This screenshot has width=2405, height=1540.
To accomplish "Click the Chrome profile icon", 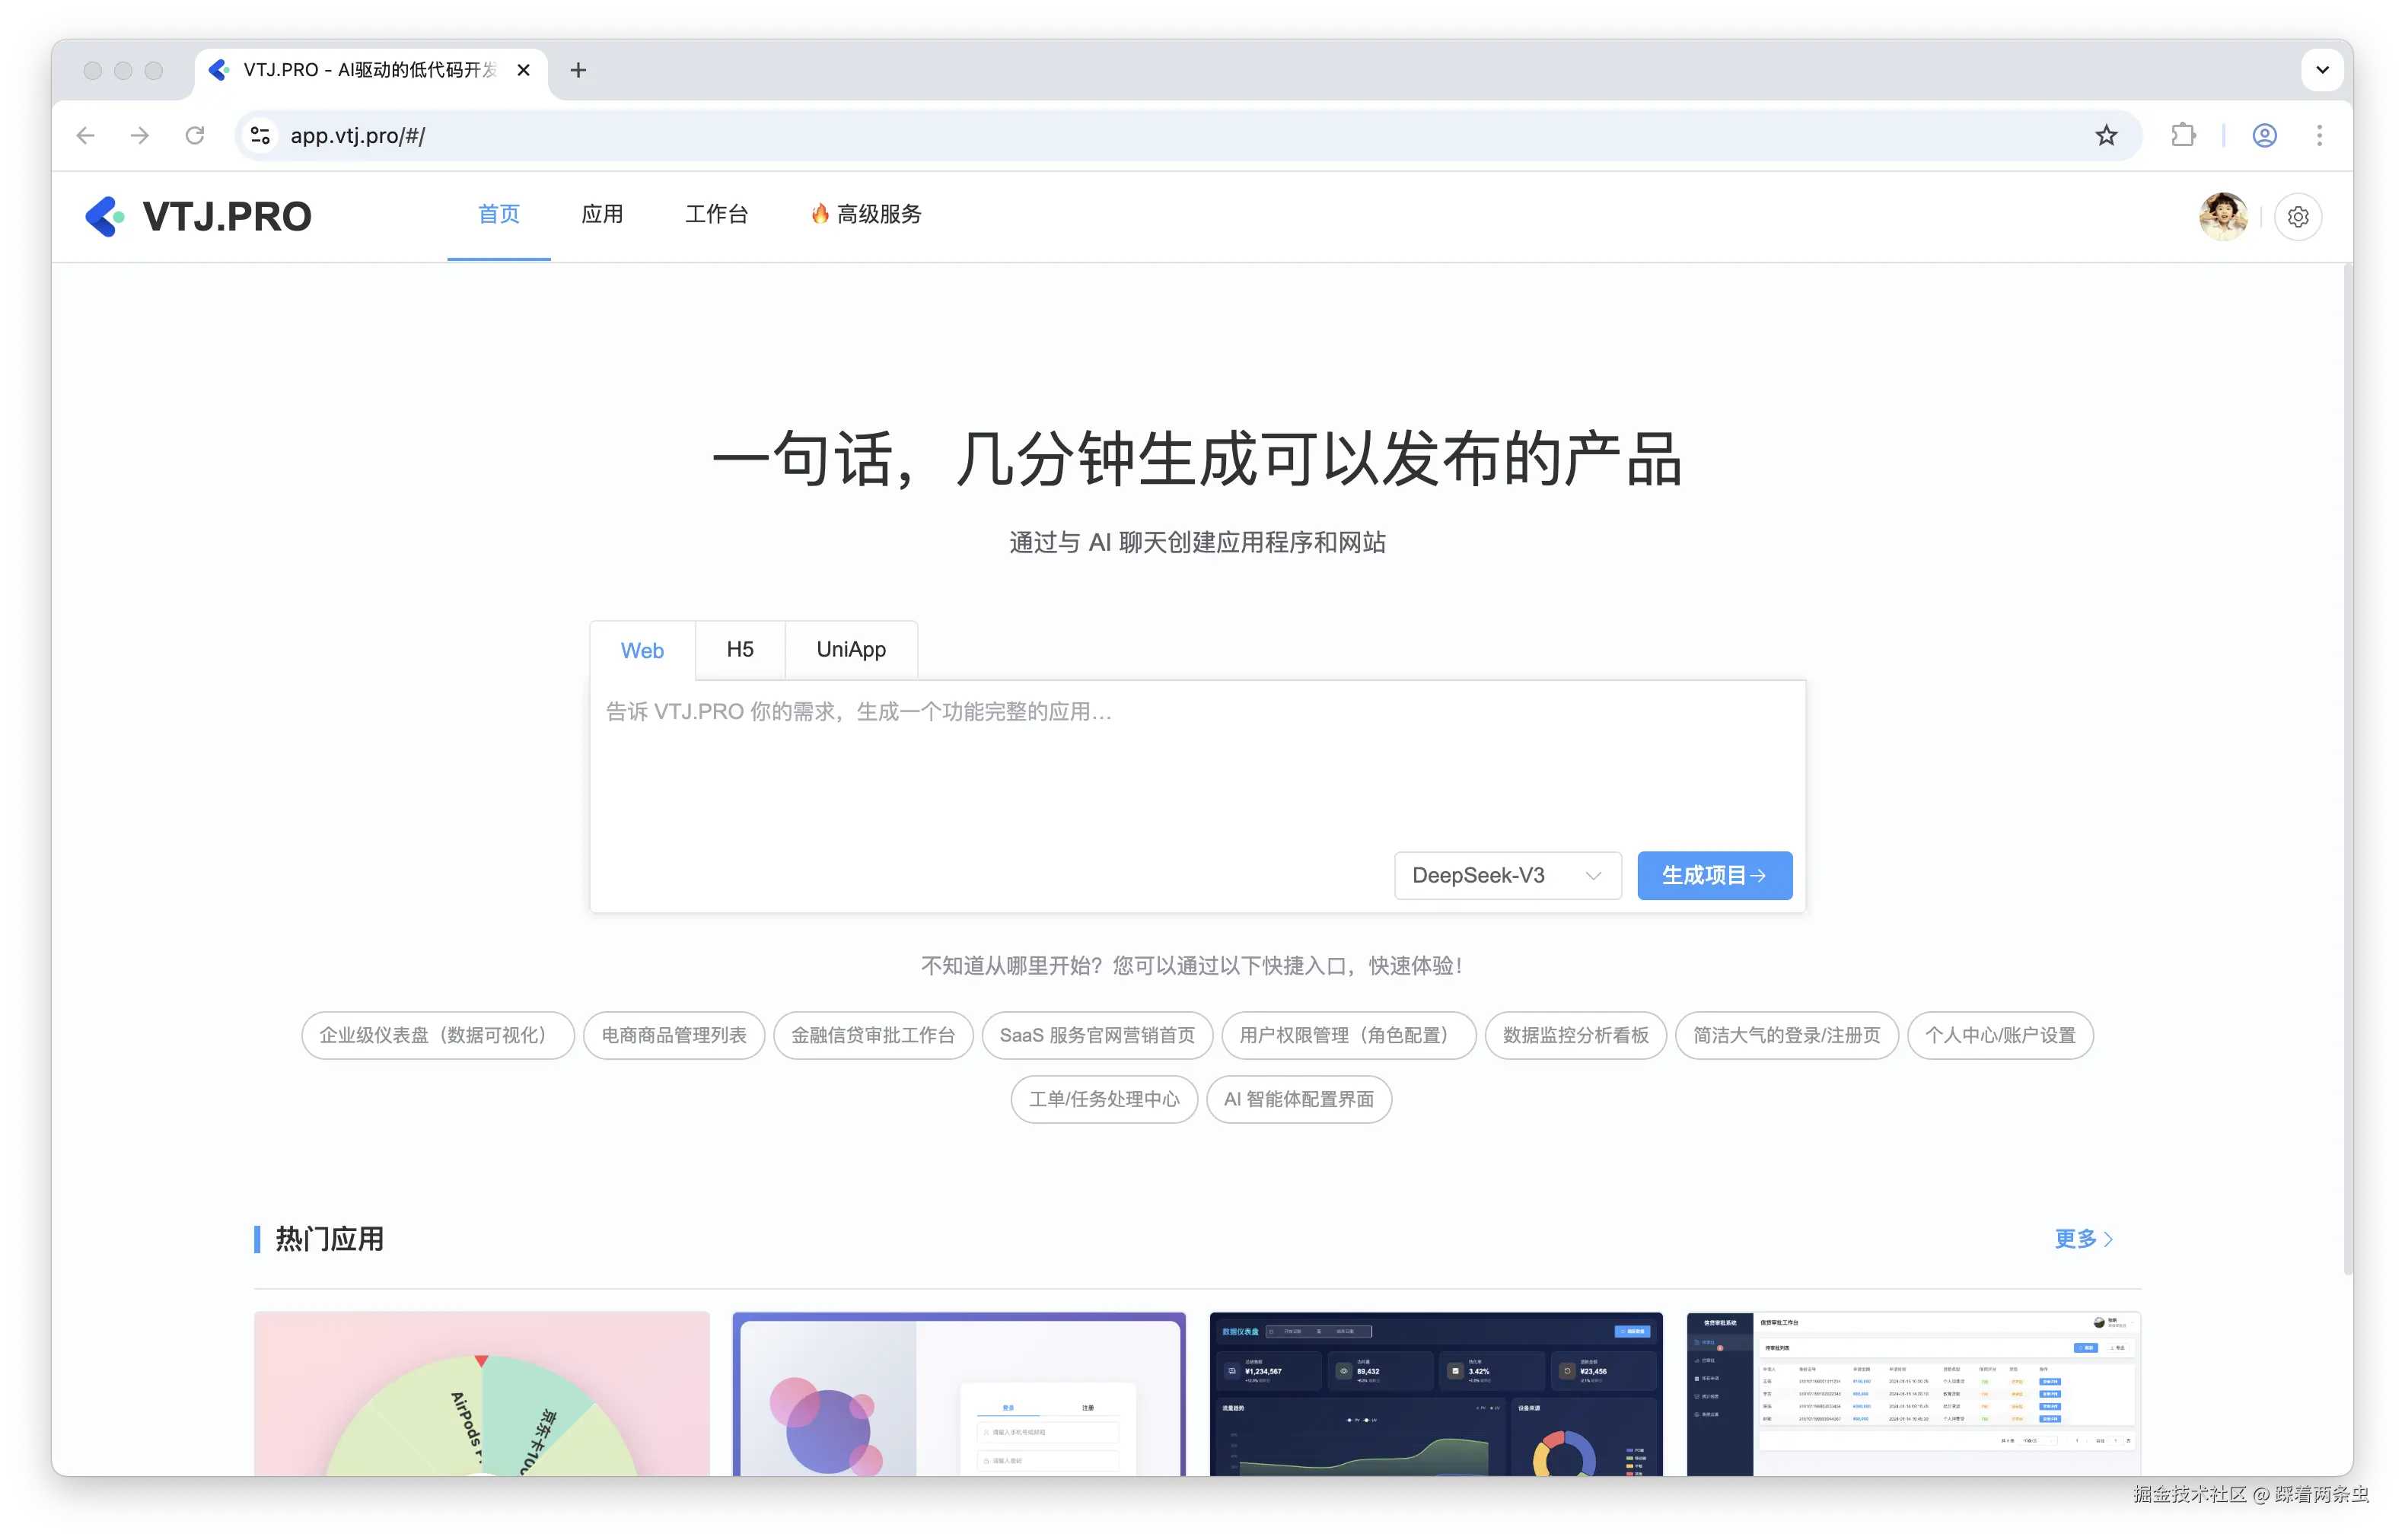I will pyautogui.click(x=2264, y=136).
